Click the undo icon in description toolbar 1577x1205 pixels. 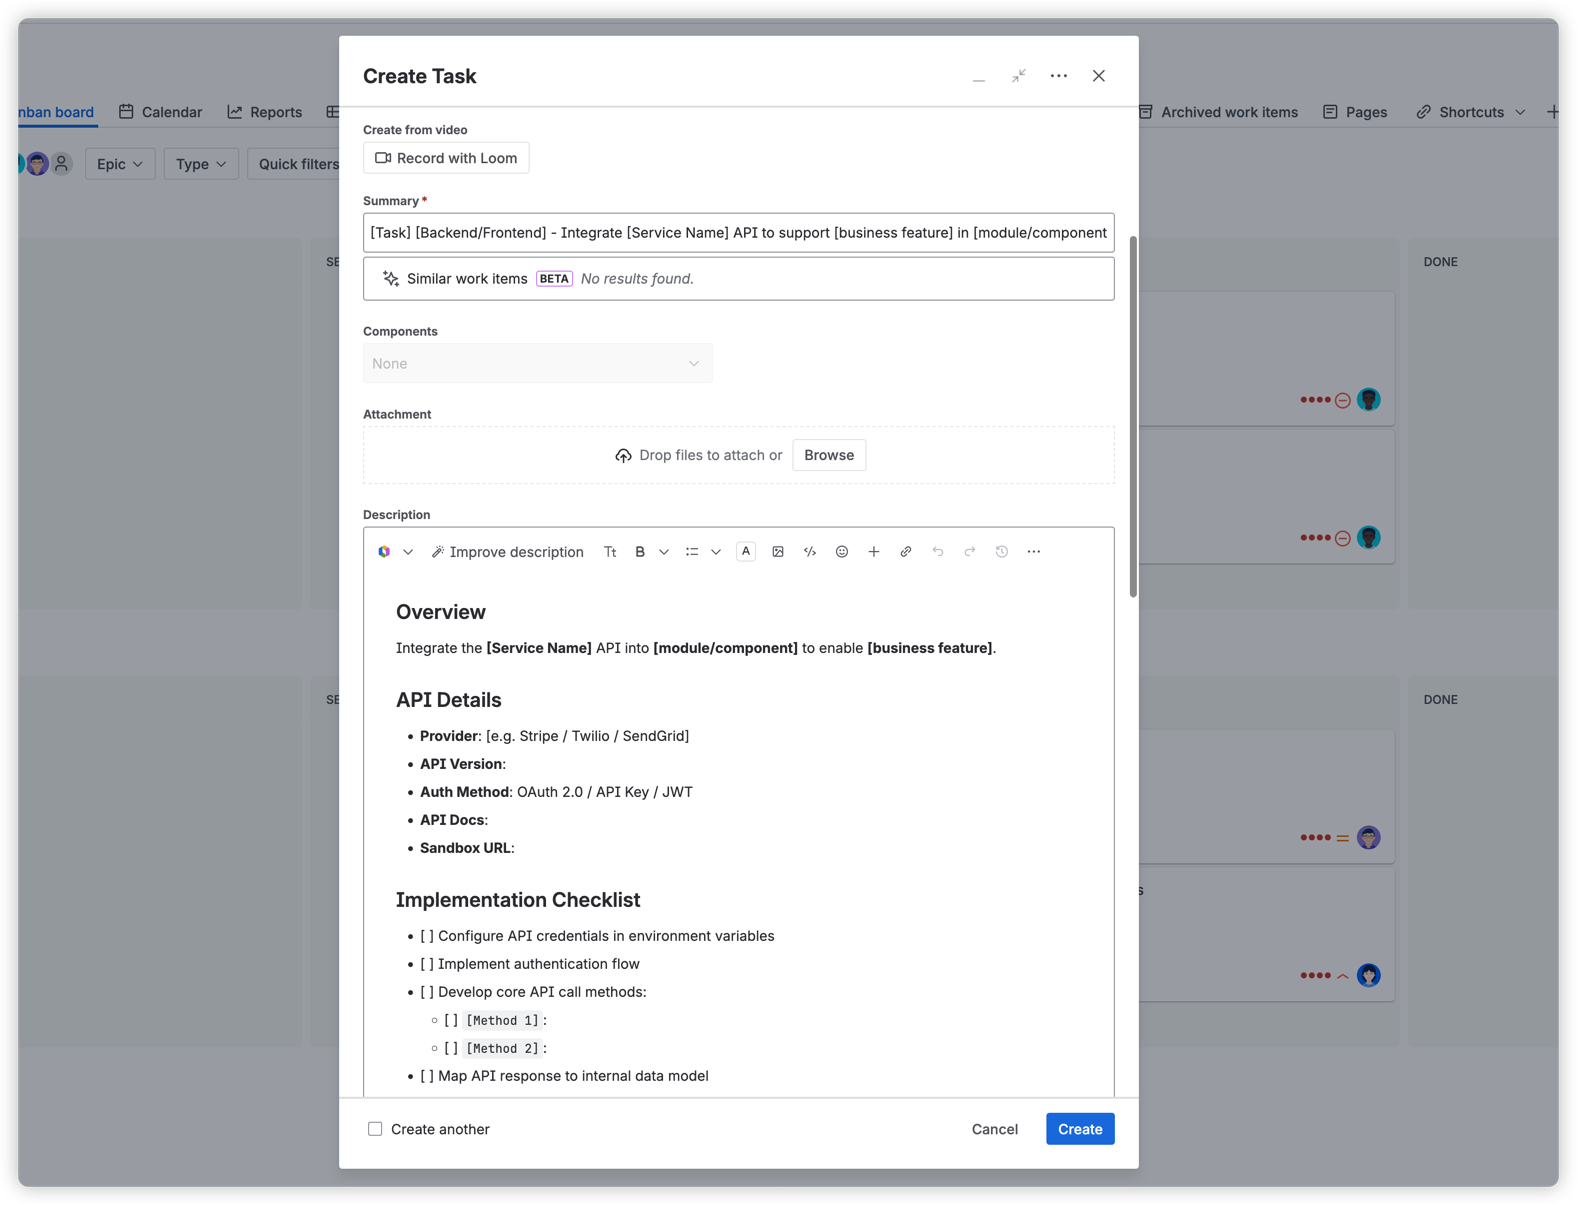[x=938, y=552]
